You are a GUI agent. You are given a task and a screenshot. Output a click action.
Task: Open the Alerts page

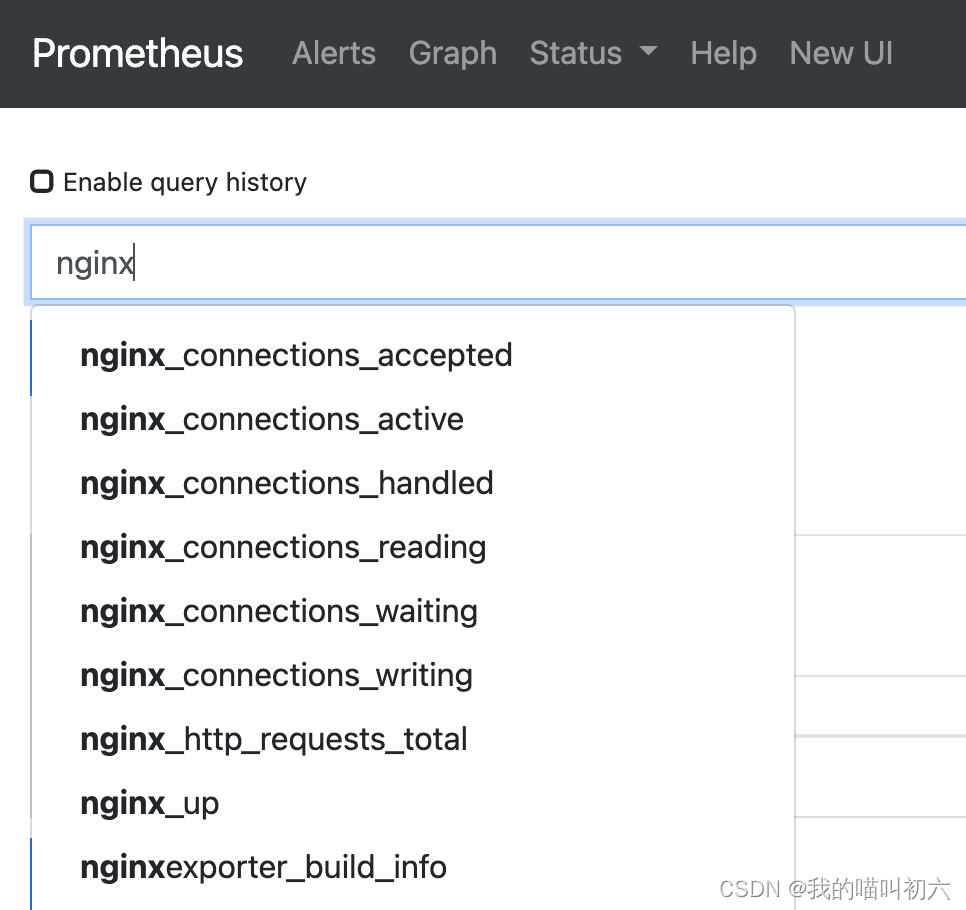click(x=333, y=54)
